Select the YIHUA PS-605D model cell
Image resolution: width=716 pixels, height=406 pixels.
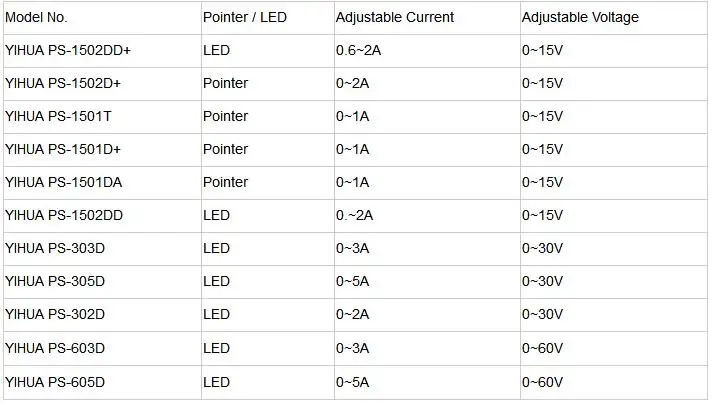[102, 382]
